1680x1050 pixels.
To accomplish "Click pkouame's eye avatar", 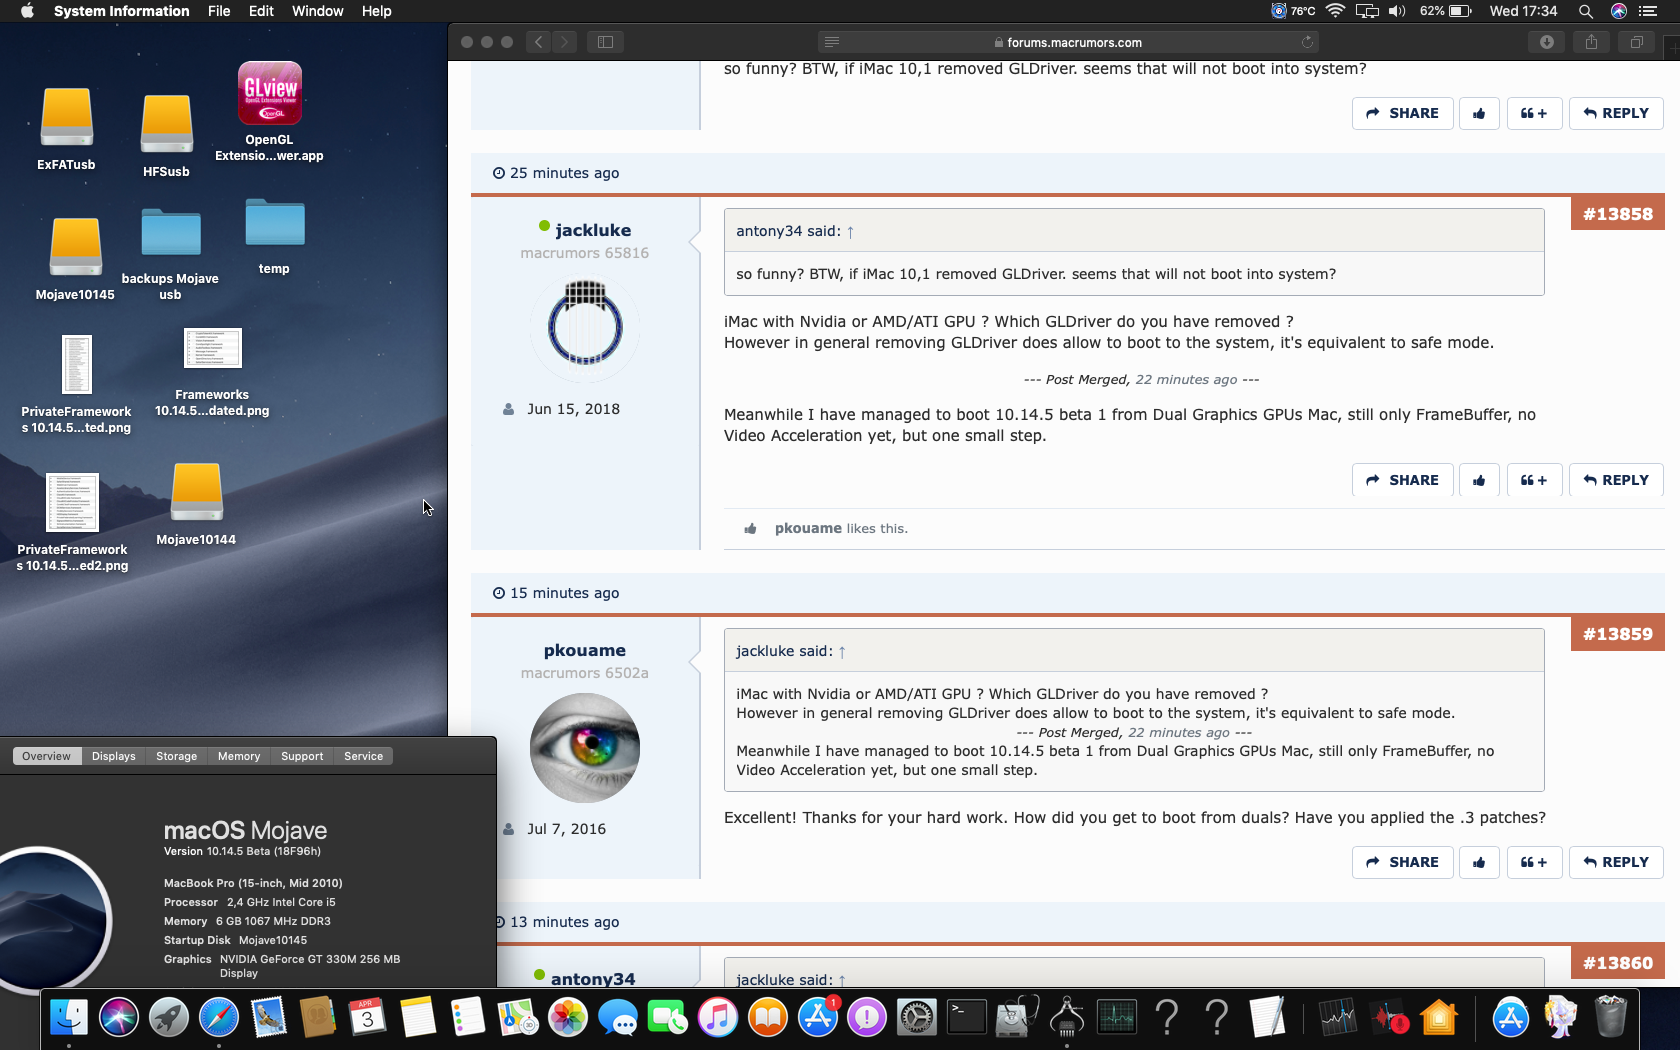I will 585,747.
